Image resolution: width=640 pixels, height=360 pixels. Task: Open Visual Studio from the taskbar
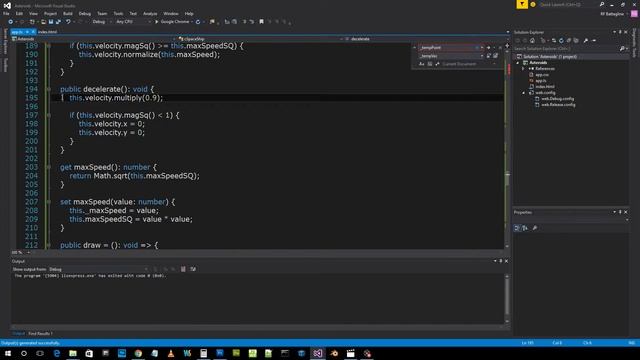pos(318,353)
